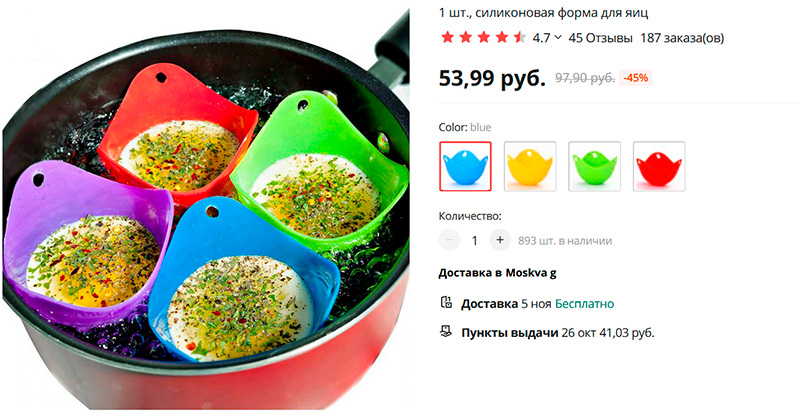Screen dimensions: 800x419
Task: Increase quantity with the plus button
Action: point(500,240)
